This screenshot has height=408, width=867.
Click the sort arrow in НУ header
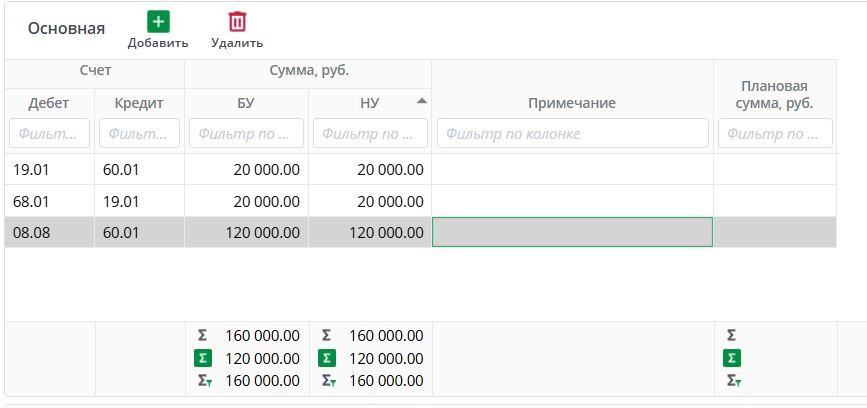tap(421, 100)
